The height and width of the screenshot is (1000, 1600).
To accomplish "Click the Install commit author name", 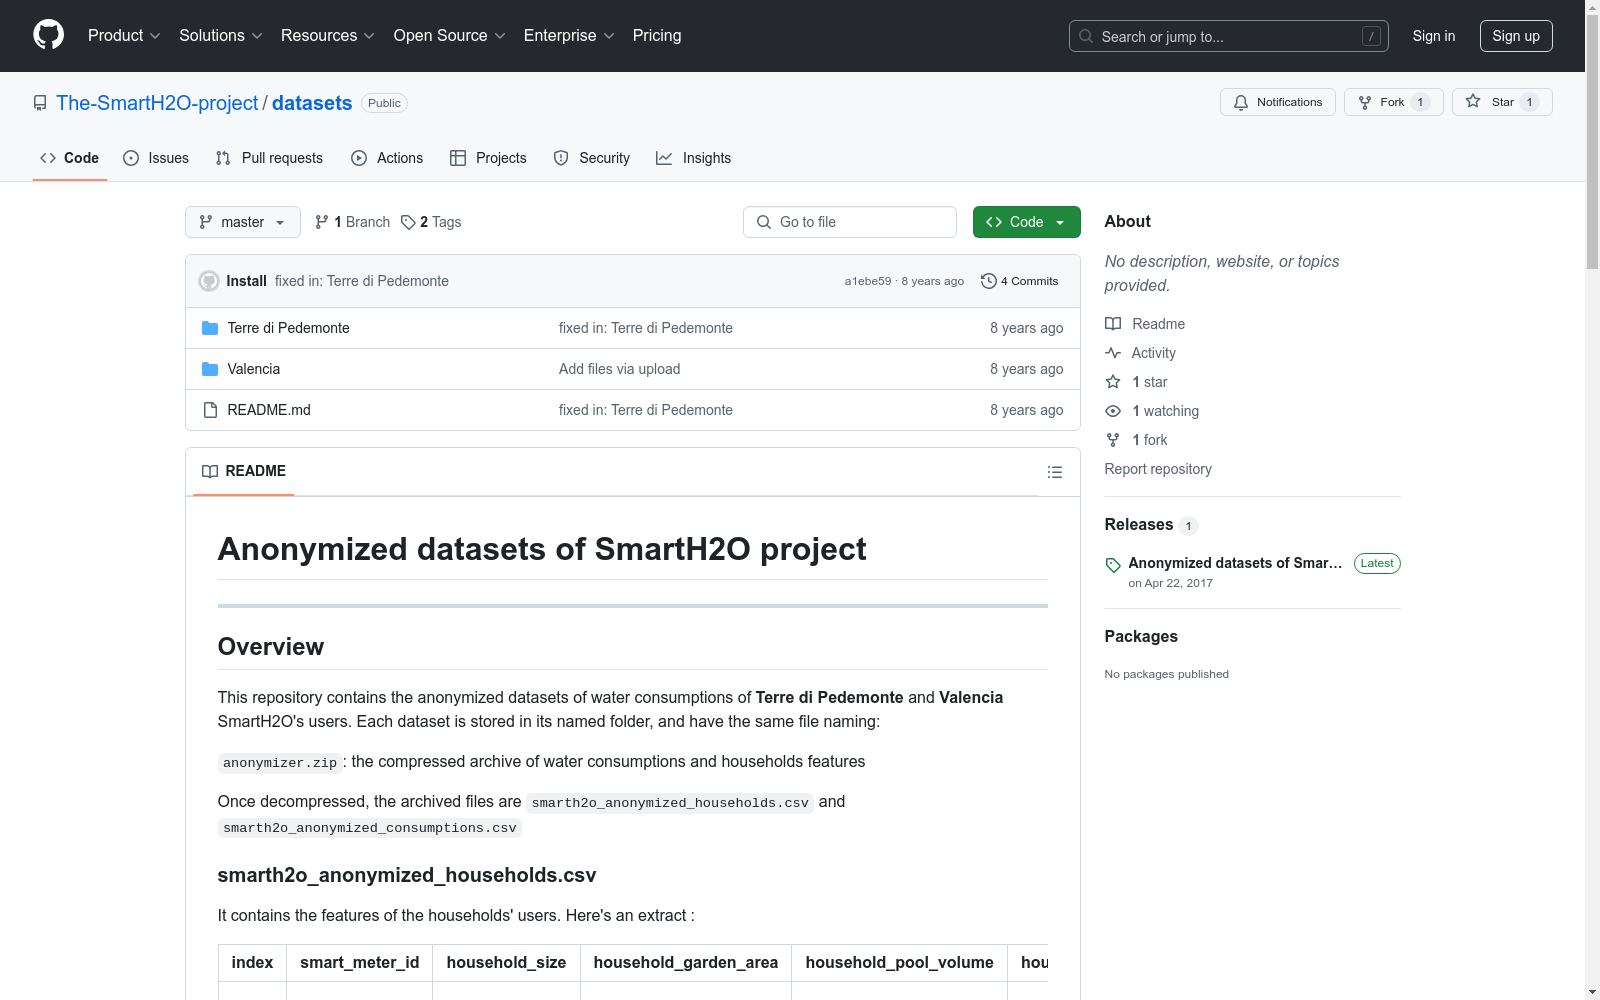I will pos(246,281).
